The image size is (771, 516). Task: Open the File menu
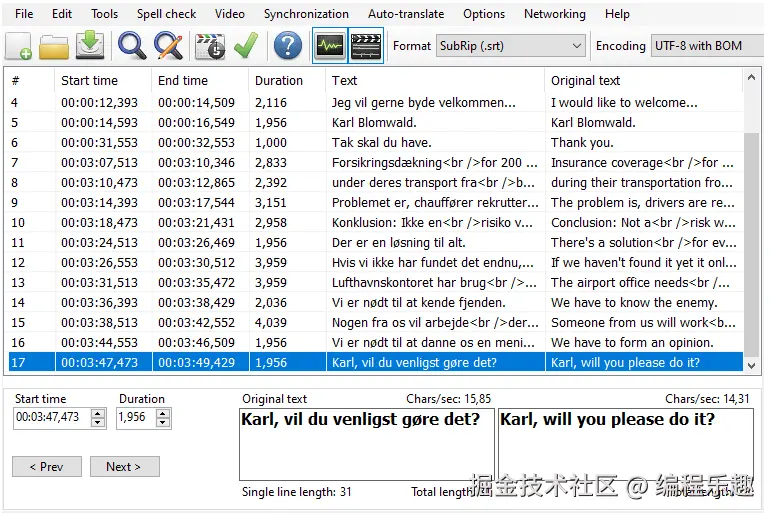point(24,14)
